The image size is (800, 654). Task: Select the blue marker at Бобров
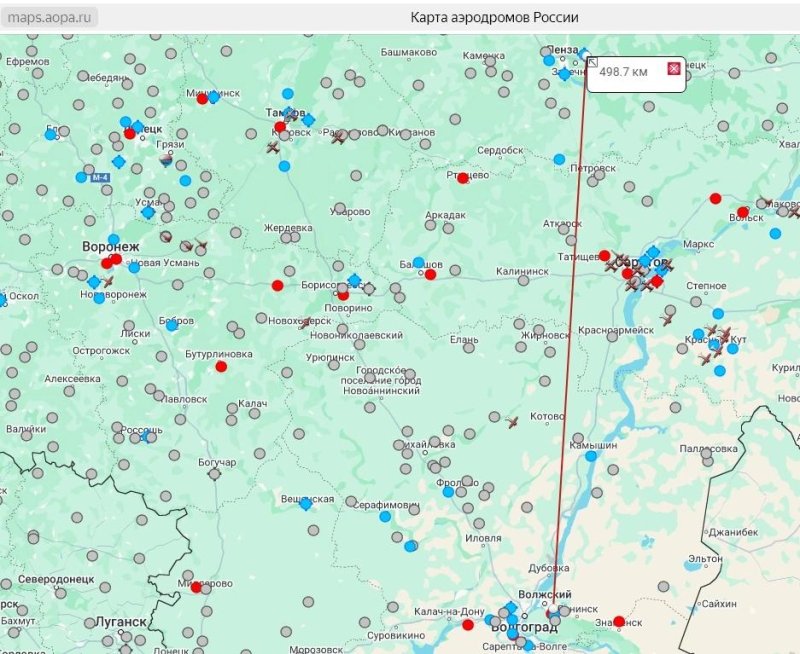click(172, 325)
